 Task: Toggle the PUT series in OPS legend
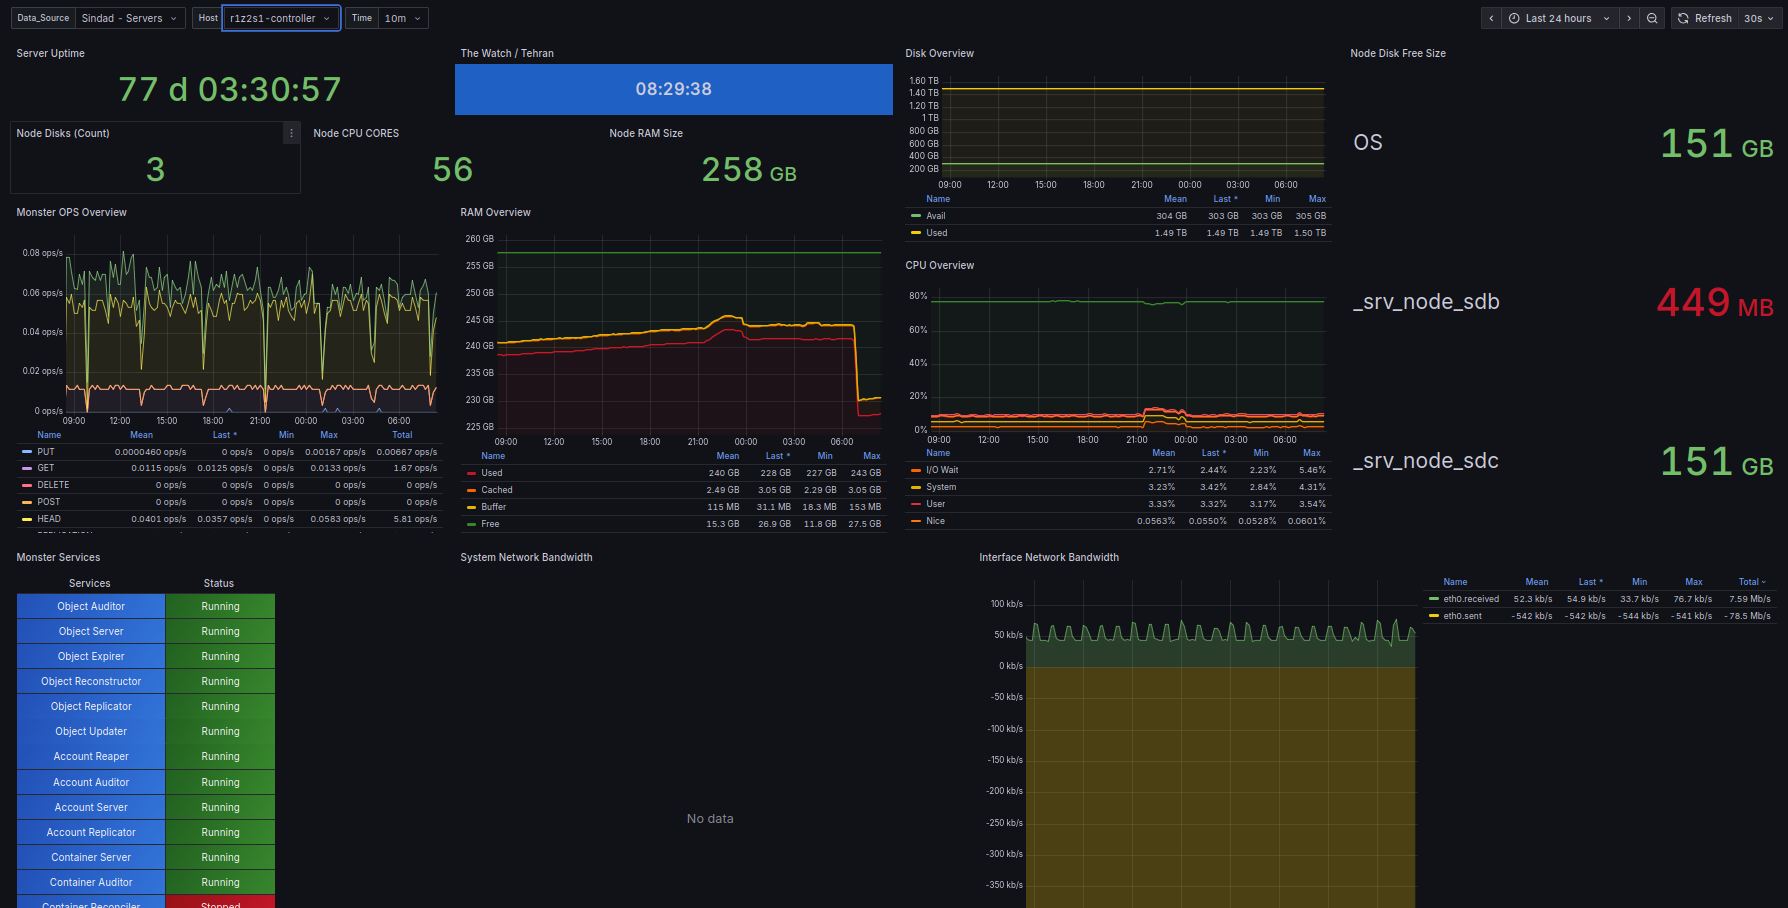click(46, 452)
